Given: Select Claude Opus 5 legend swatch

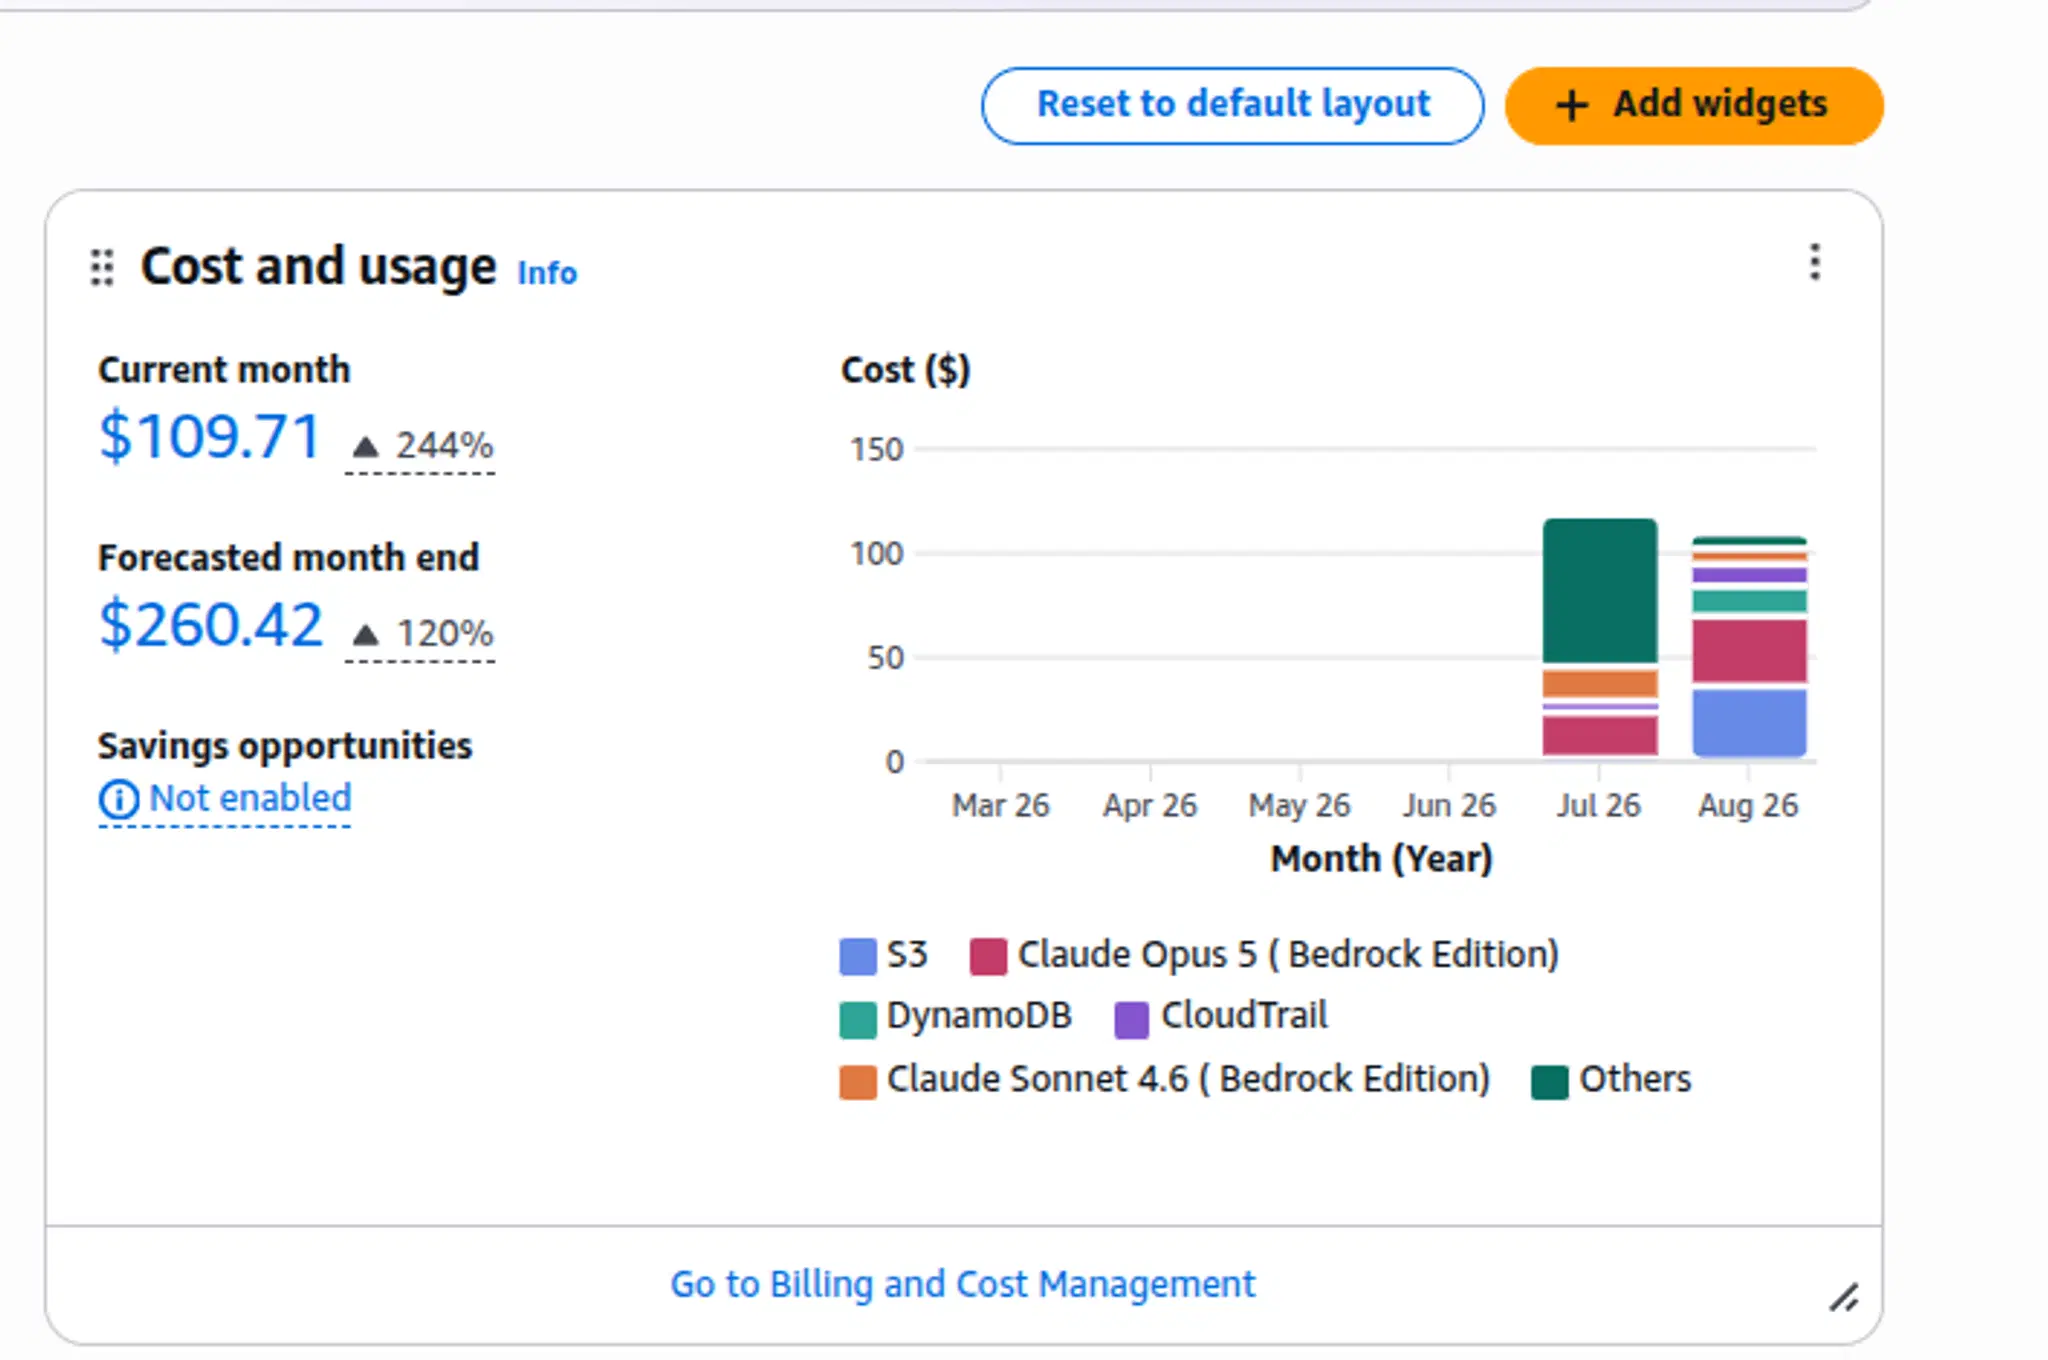Looking at the screenshot, I should coord(988,956).
